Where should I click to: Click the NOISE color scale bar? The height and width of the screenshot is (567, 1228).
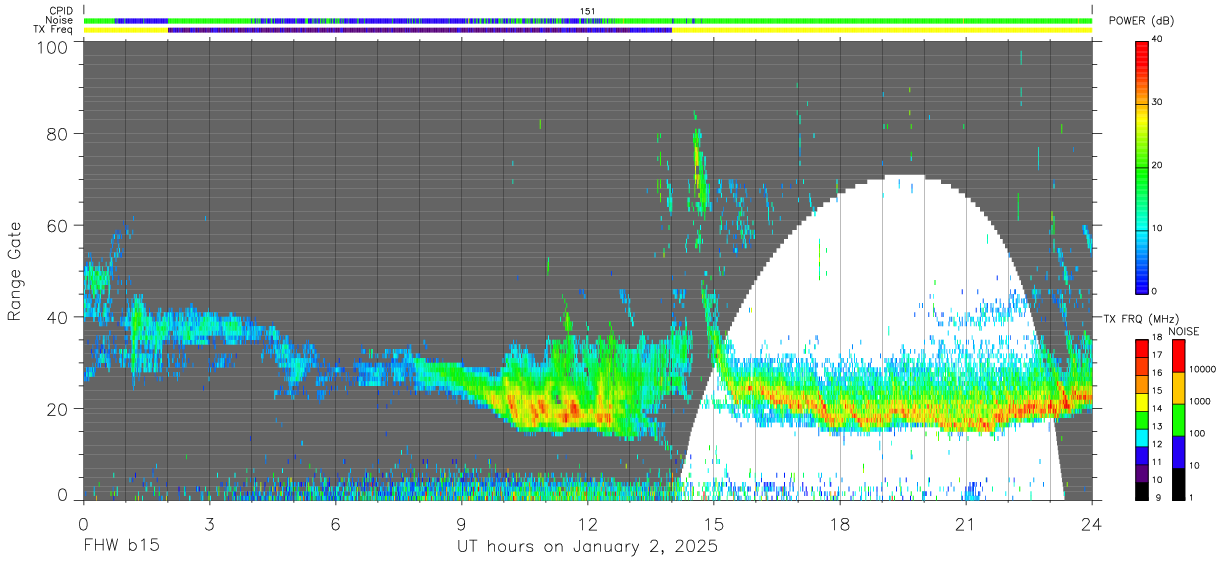tap(1178, 418)
